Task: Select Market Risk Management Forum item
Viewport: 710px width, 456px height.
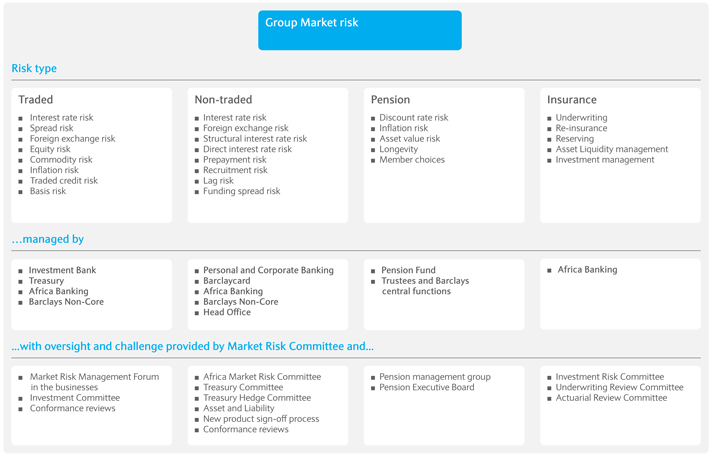Action: (95, 382)
